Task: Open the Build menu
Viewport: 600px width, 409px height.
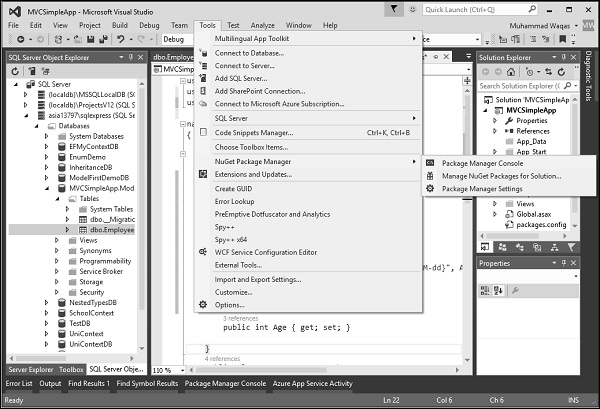Action: tap(120, 25)
